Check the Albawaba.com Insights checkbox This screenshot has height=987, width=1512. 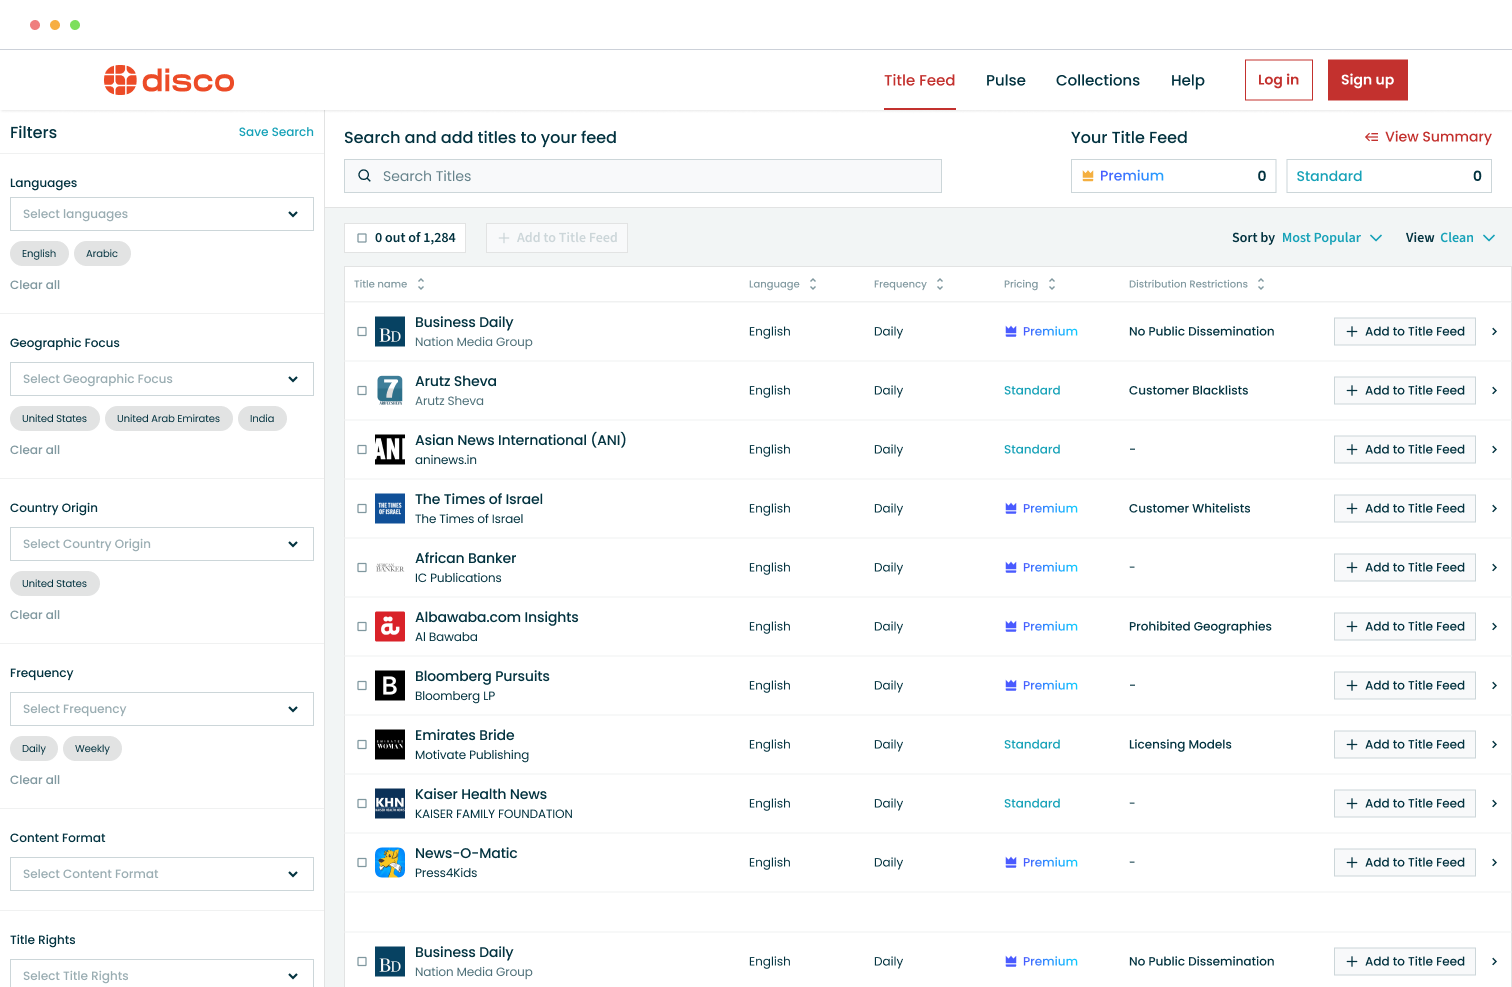click(x=362, y=627)
